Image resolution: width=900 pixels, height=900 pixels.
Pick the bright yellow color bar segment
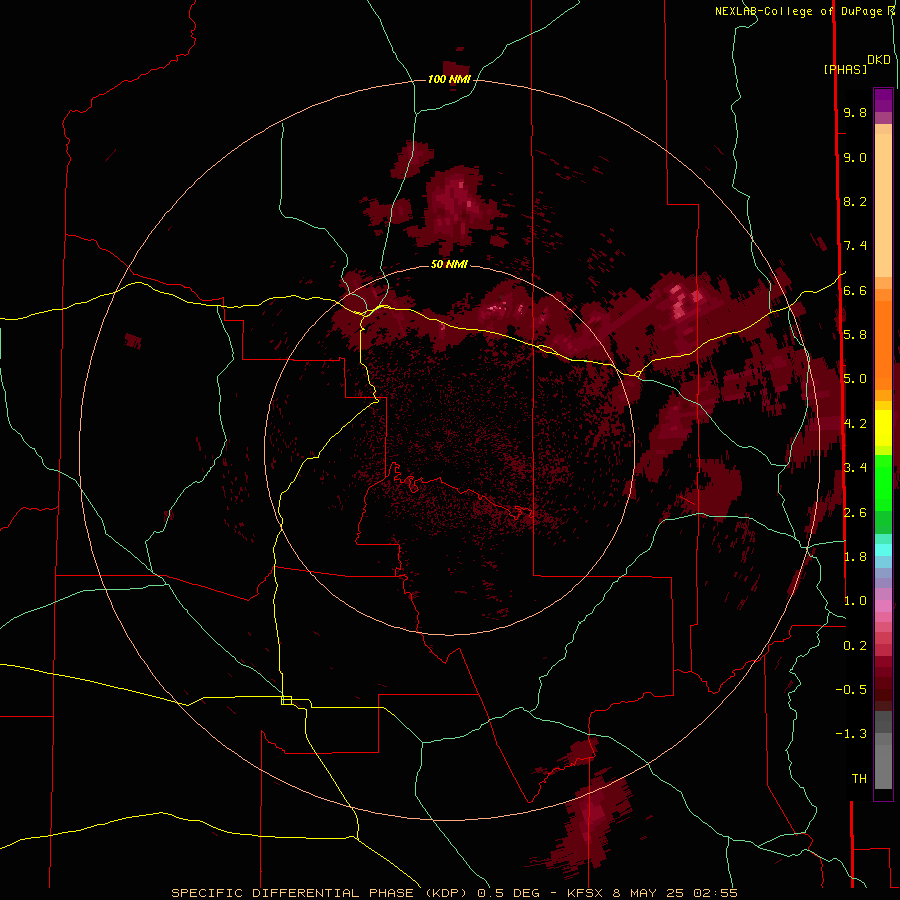click(x=883, y=428)
